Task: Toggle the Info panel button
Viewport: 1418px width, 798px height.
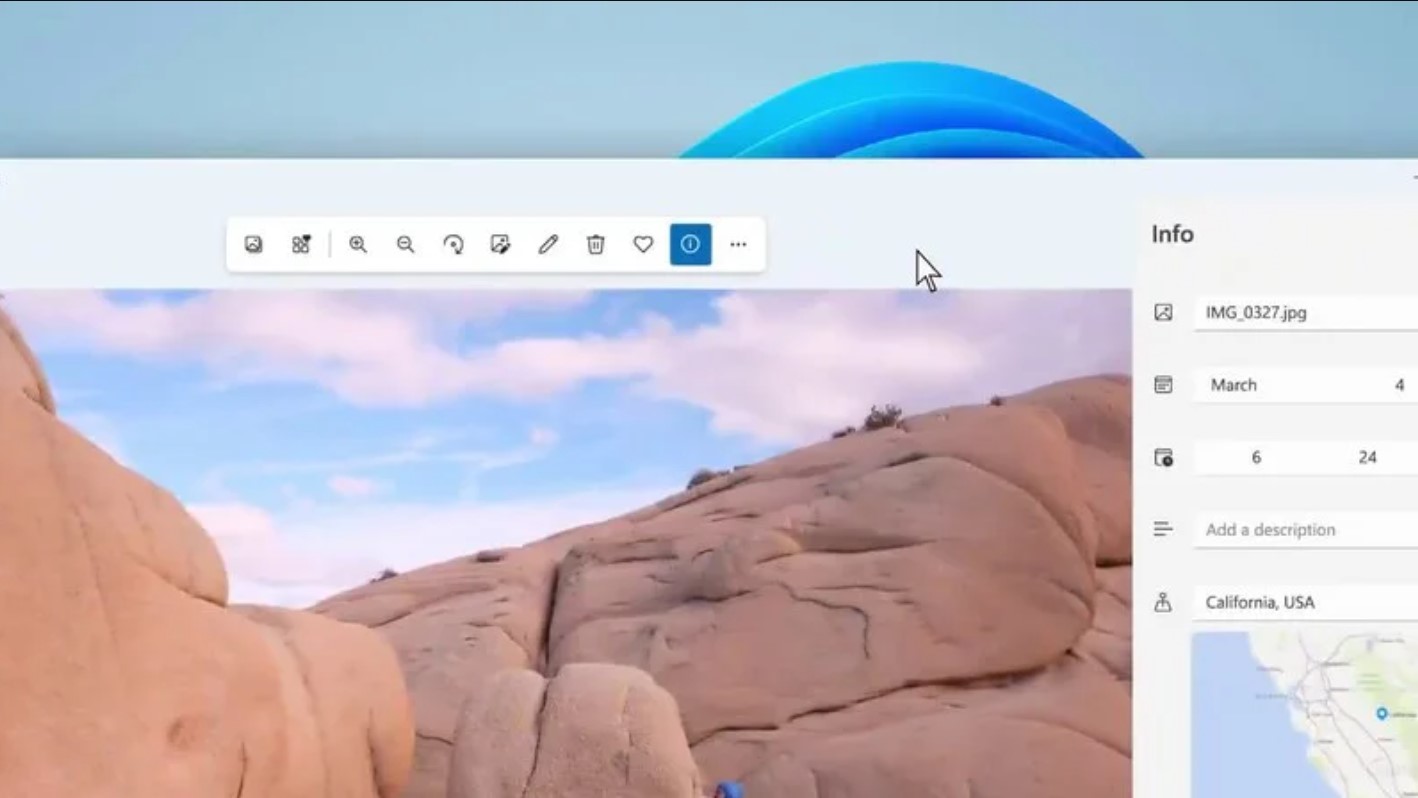Action: pos(690,244)
